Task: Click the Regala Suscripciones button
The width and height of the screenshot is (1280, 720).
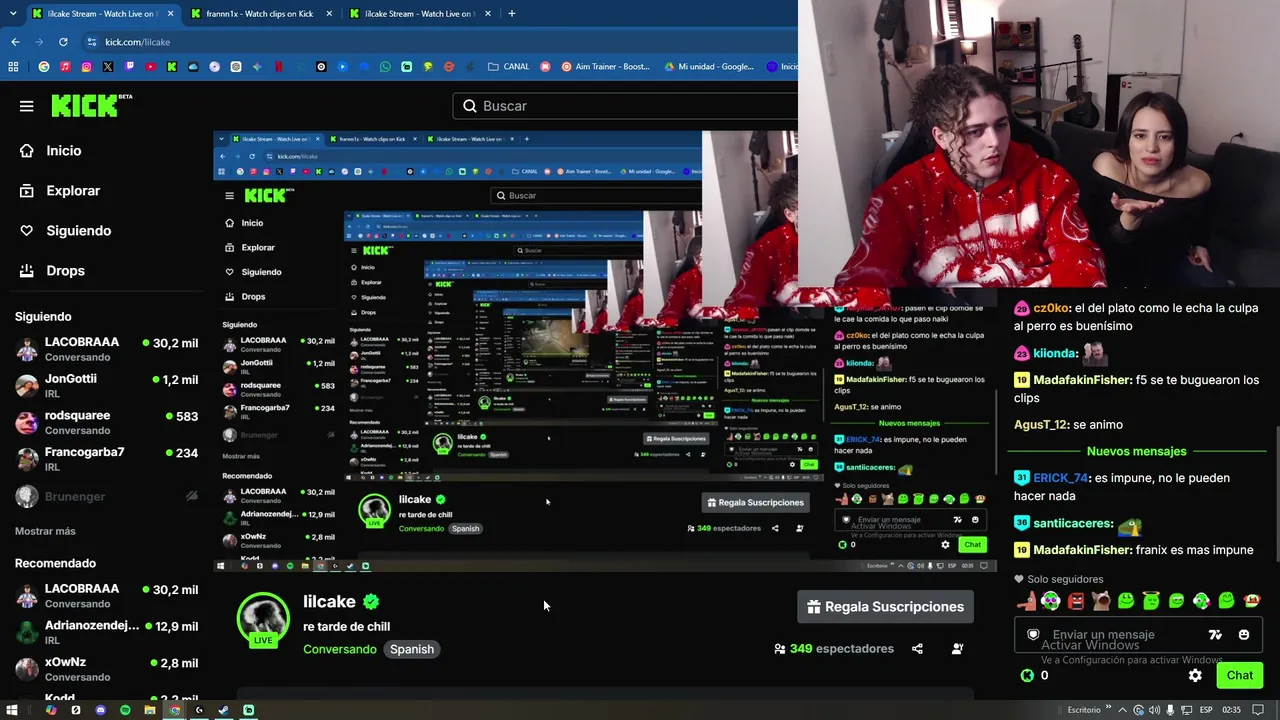Action: (x=885, y=607)
